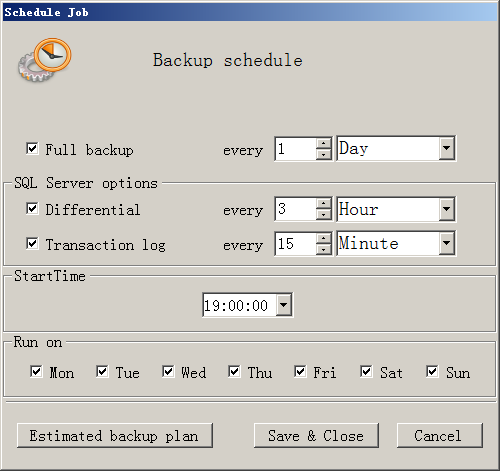Uncheck the Tue run day
This screenshot has width=500, height=471.
pyautogui.click(x=102, y=371)
